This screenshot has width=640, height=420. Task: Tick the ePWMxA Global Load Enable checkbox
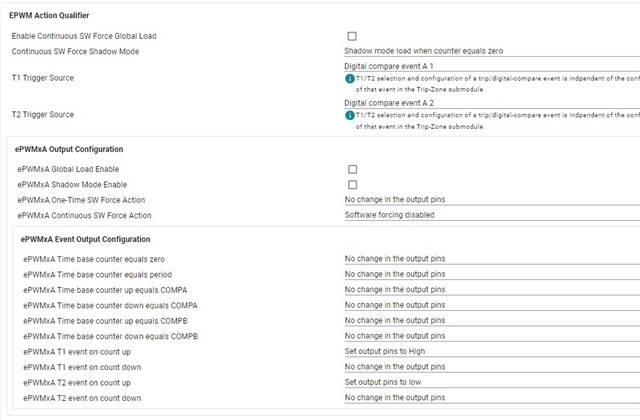[352, 169]
